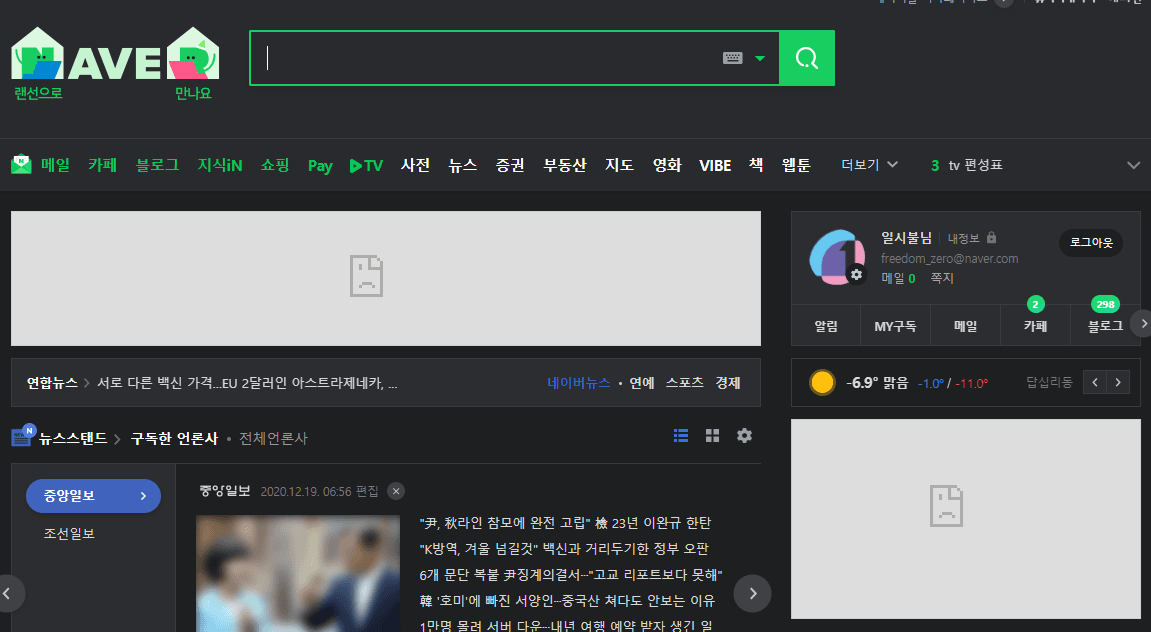This screenshot has height=632, width=1151.
Task: Show more account tabs with right arrow
Action: tap(1142, 324)
